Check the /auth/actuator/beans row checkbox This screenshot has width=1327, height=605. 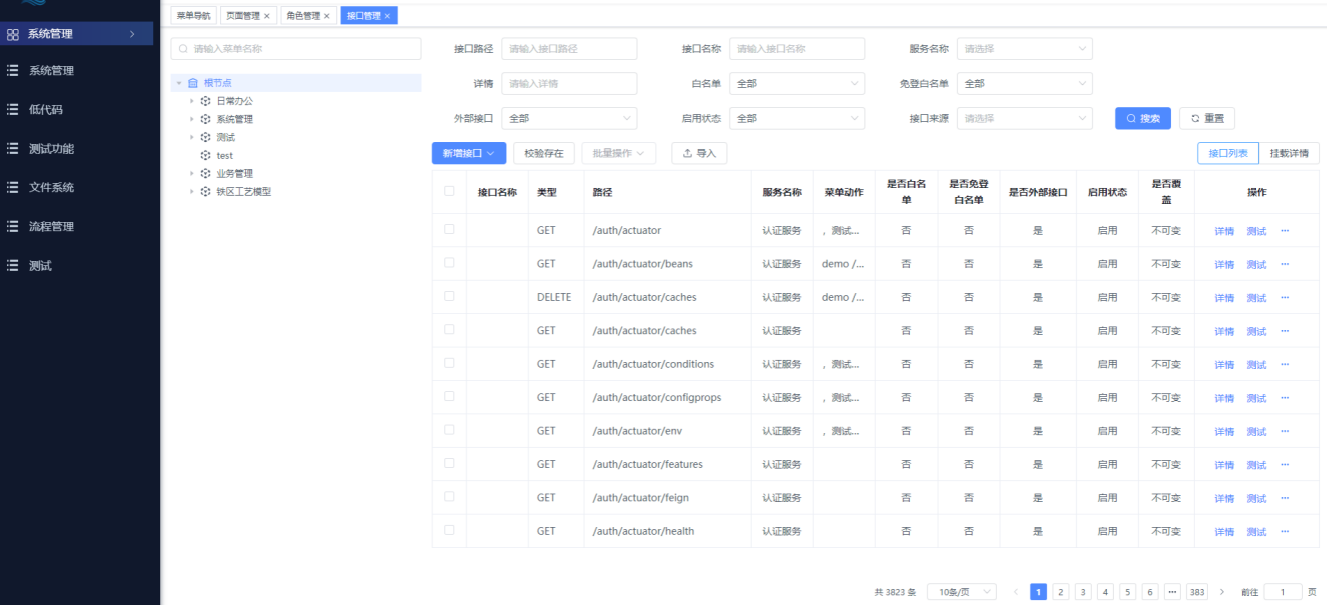[x=449, y=263]
